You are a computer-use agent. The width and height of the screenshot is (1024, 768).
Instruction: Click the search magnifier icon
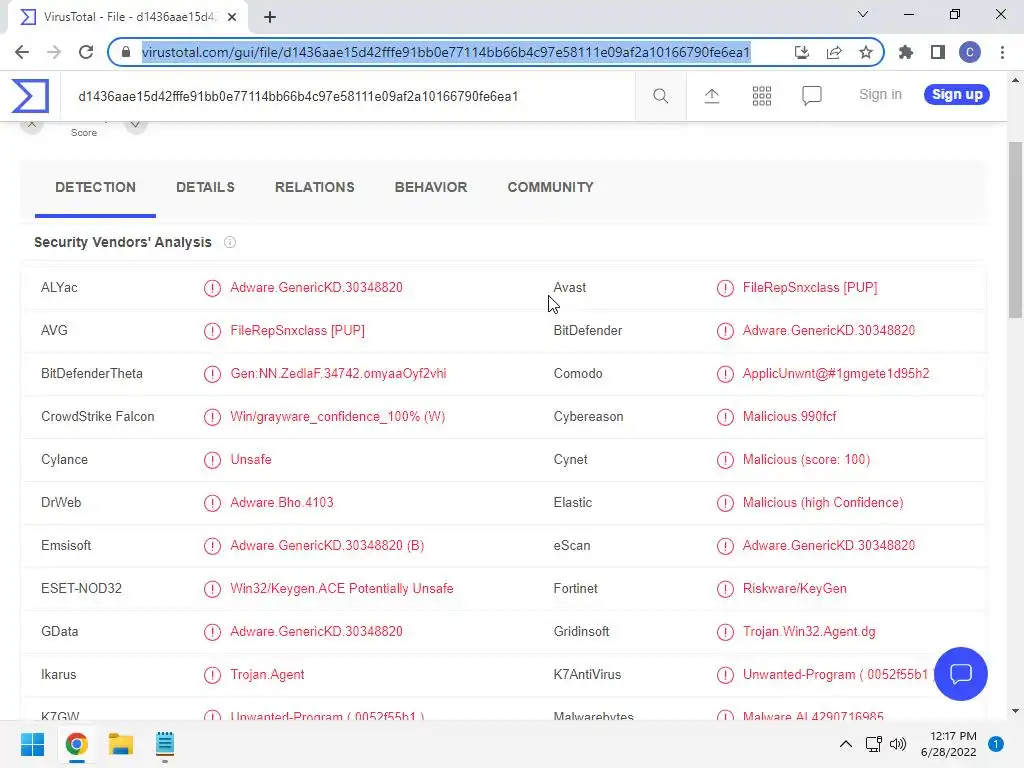coord(660,96)
